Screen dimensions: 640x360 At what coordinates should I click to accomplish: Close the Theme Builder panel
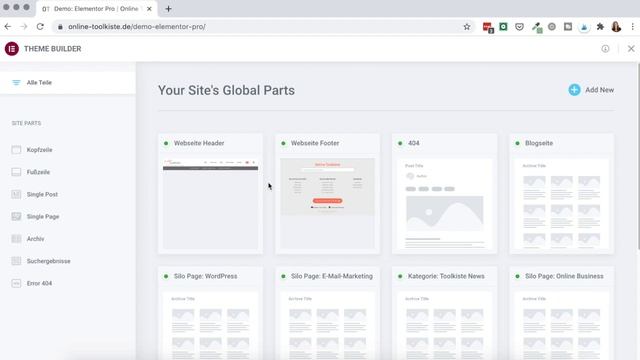point(631,49)
